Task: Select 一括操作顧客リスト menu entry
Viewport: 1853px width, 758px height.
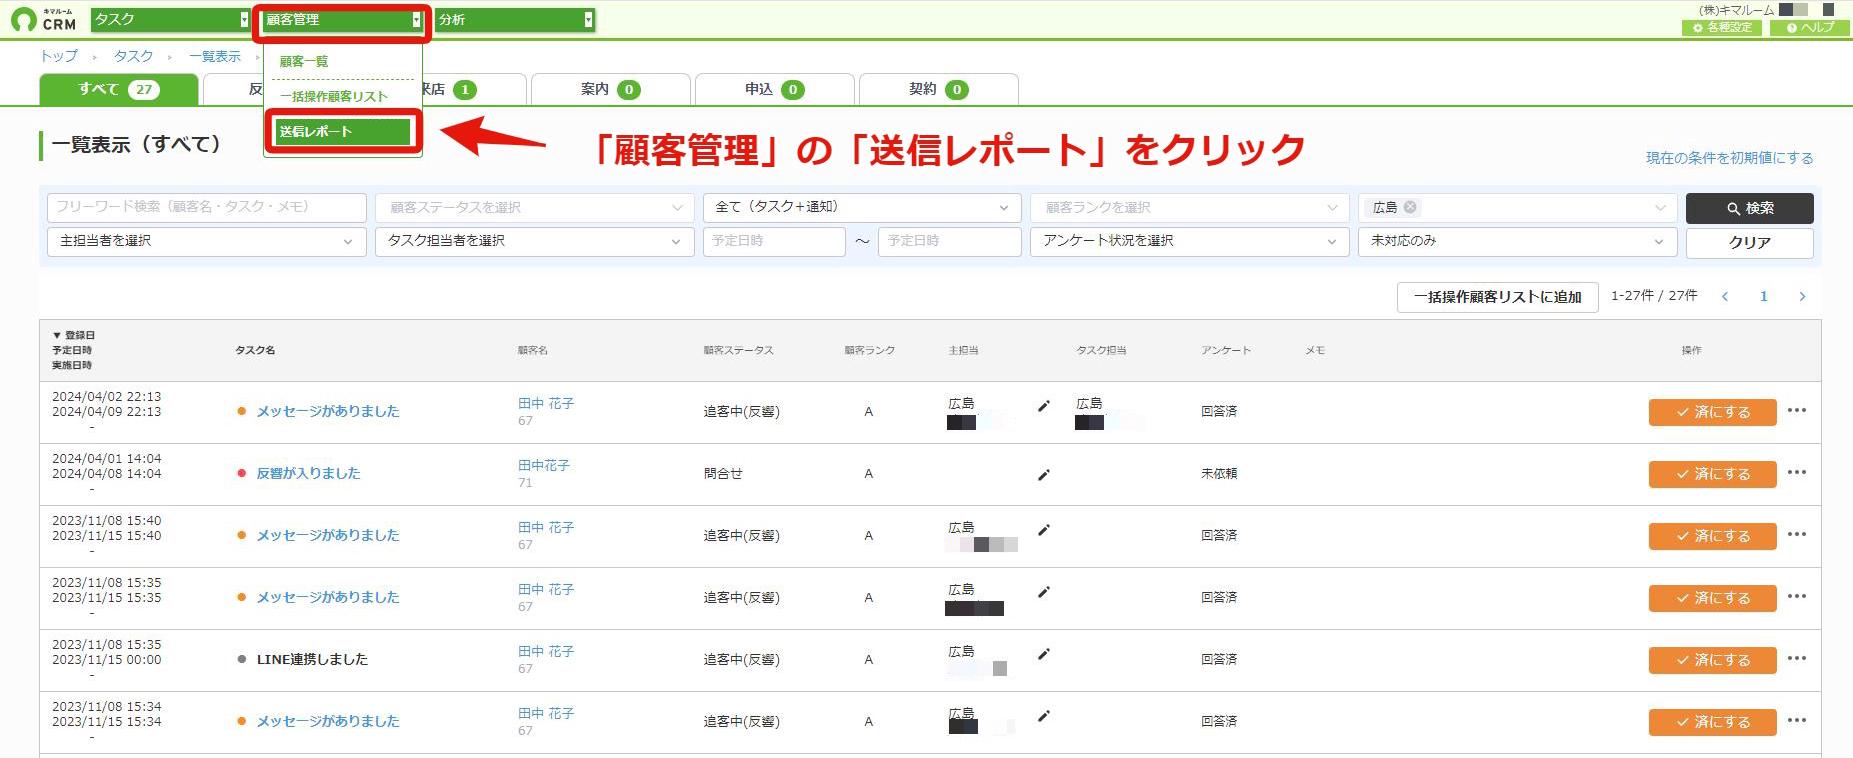Action: click(x=334, y=96)
